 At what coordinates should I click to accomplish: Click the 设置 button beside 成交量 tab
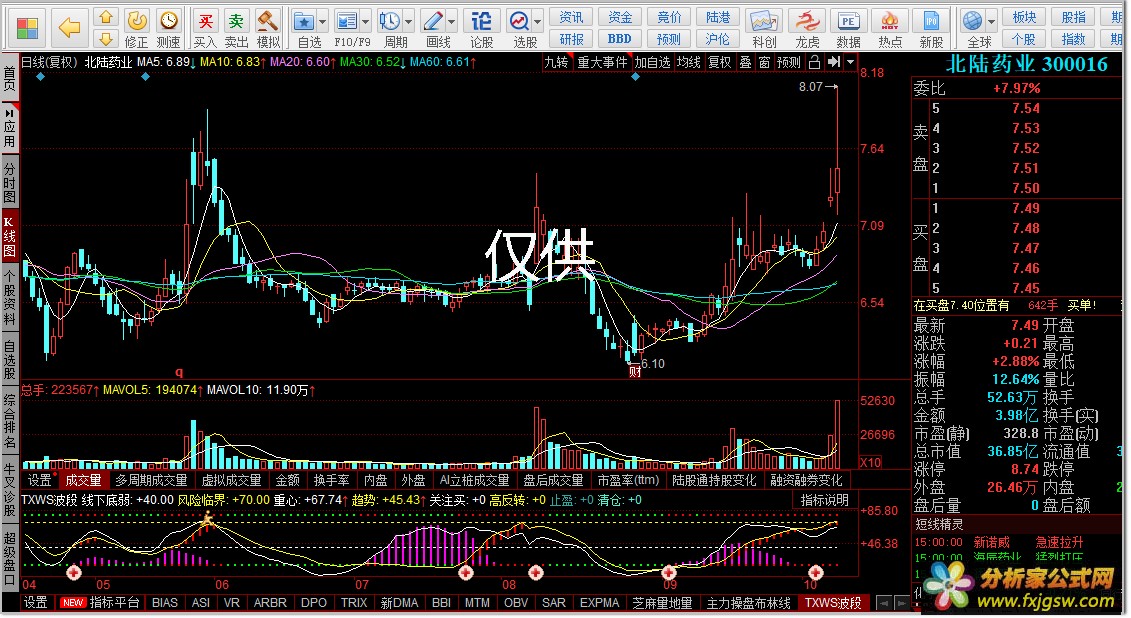pos(40,480)
